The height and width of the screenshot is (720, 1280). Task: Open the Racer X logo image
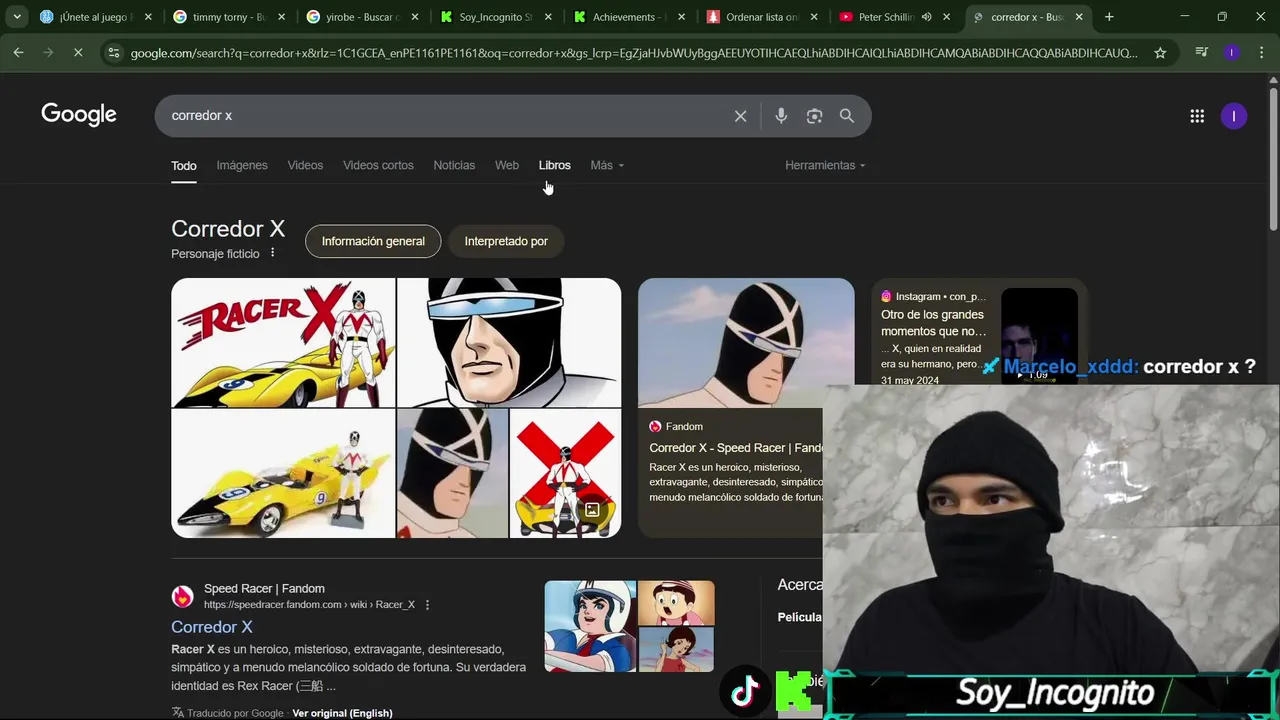(283, 343)
